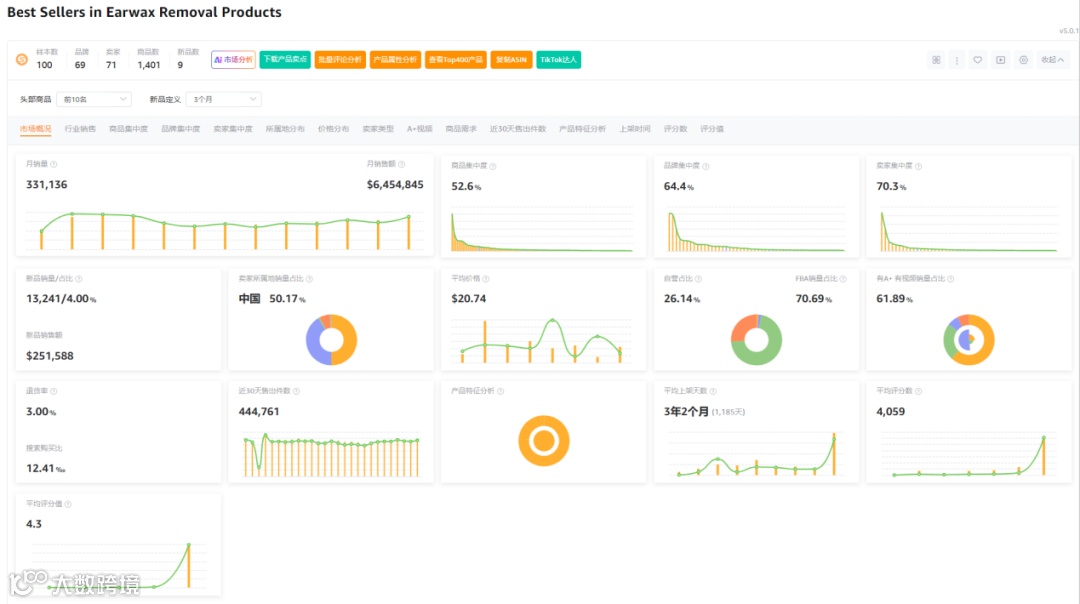This screenshot has width=1080, height=604.
Task: Click help icon next to 产品特征分析 card title
Action: 500,391
